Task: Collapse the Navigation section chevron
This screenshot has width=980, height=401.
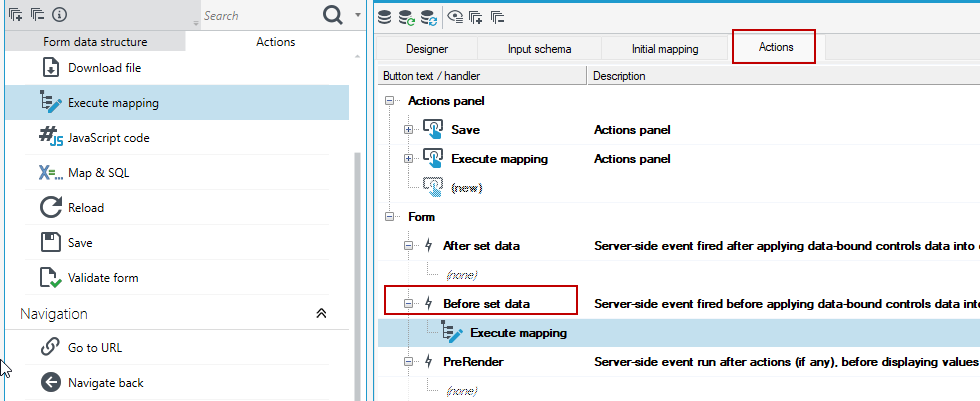Action: (x=321, y=313)
